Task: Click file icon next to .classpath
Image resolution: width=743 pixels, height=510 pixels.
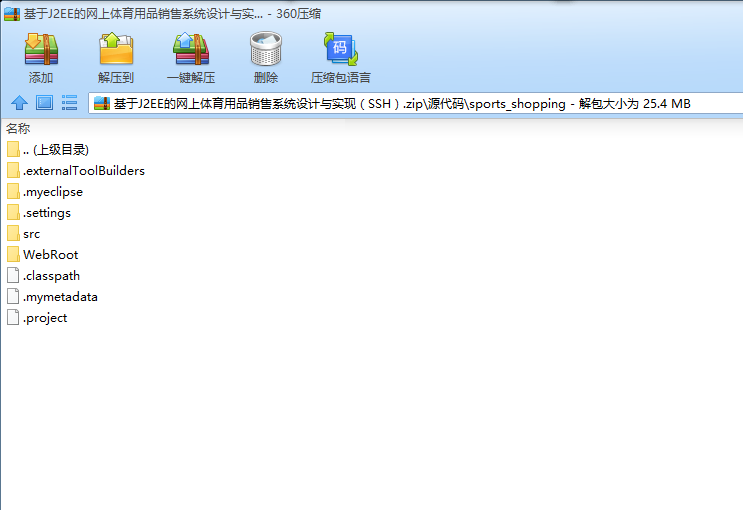Action: click(13, 275)
